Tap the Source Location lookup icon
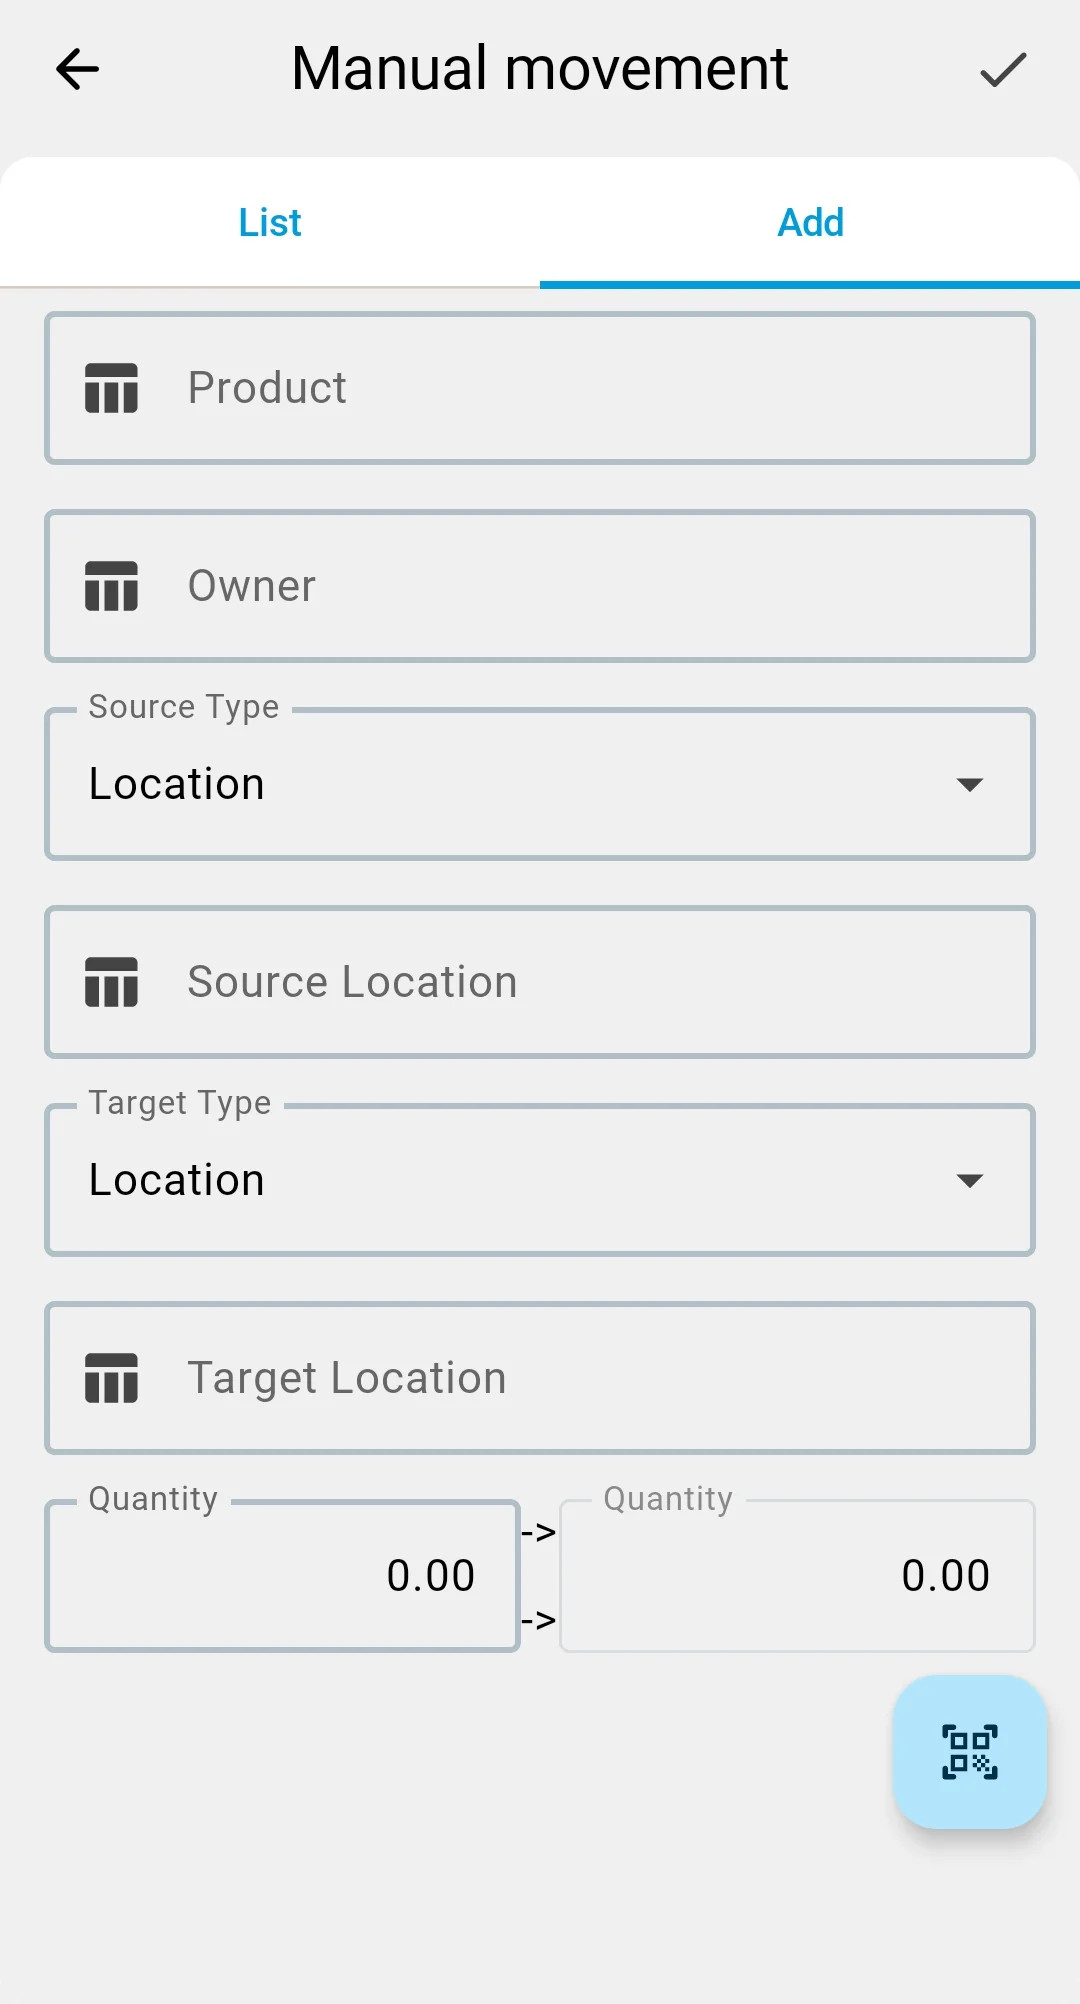 111,982
